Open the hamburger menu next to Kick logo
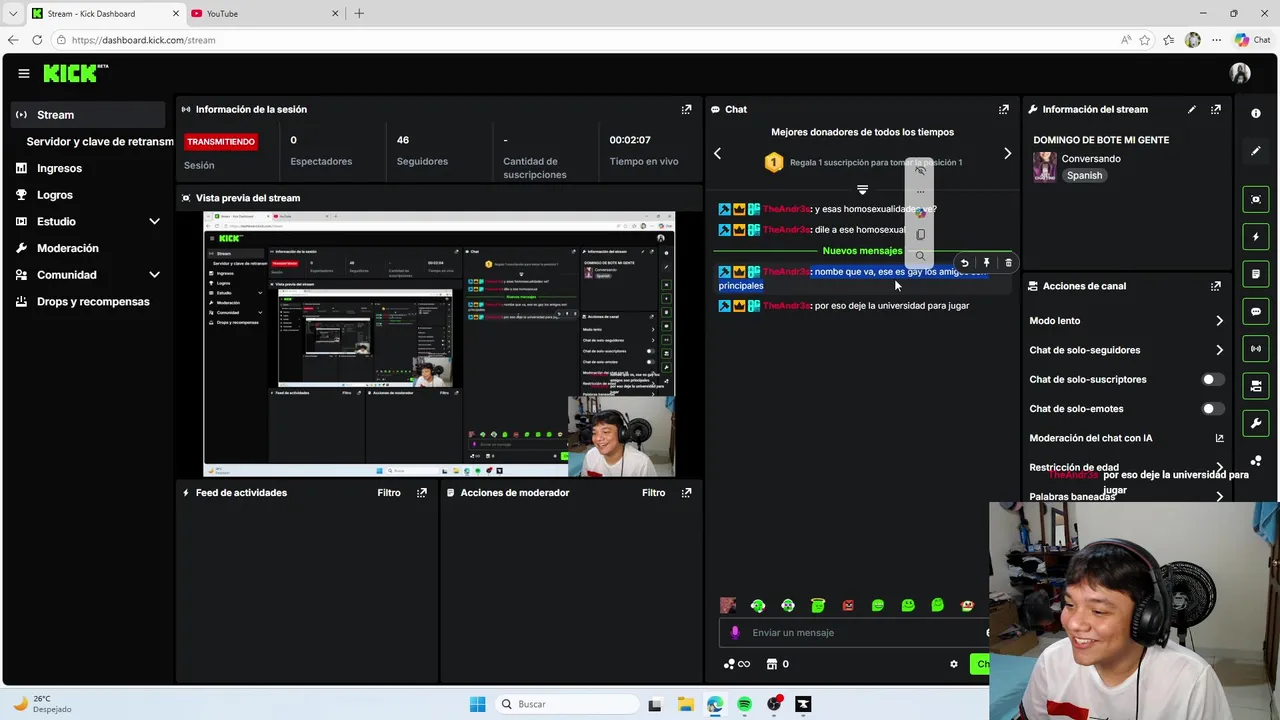The height and width of the screenshot is (720, 1280). pos(24,73)
